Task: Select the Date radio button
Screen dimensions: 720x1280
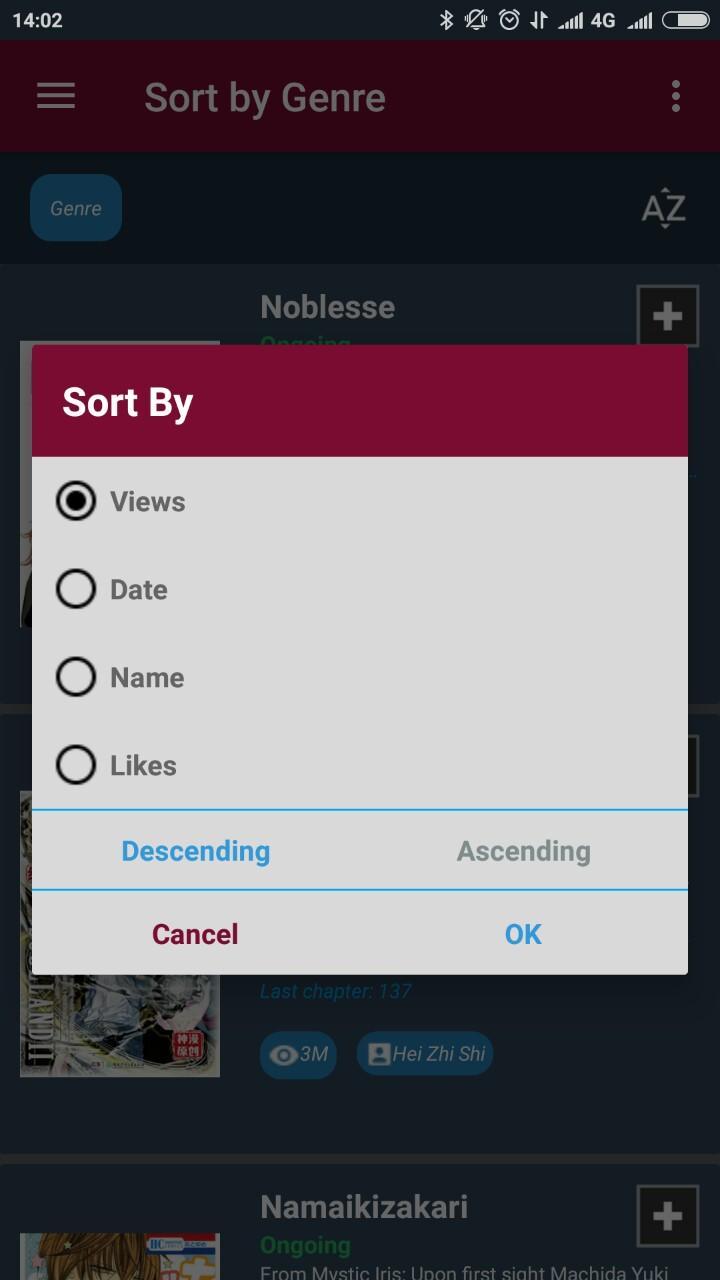Action: 76,589
